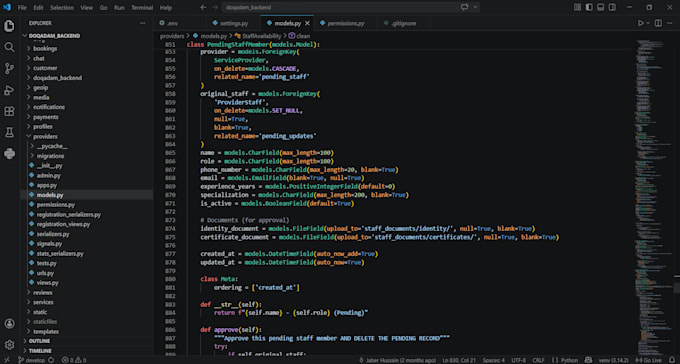Click the Customize Layout icon
This screenshot has height=364, width=680.
[x=577, y=7]
